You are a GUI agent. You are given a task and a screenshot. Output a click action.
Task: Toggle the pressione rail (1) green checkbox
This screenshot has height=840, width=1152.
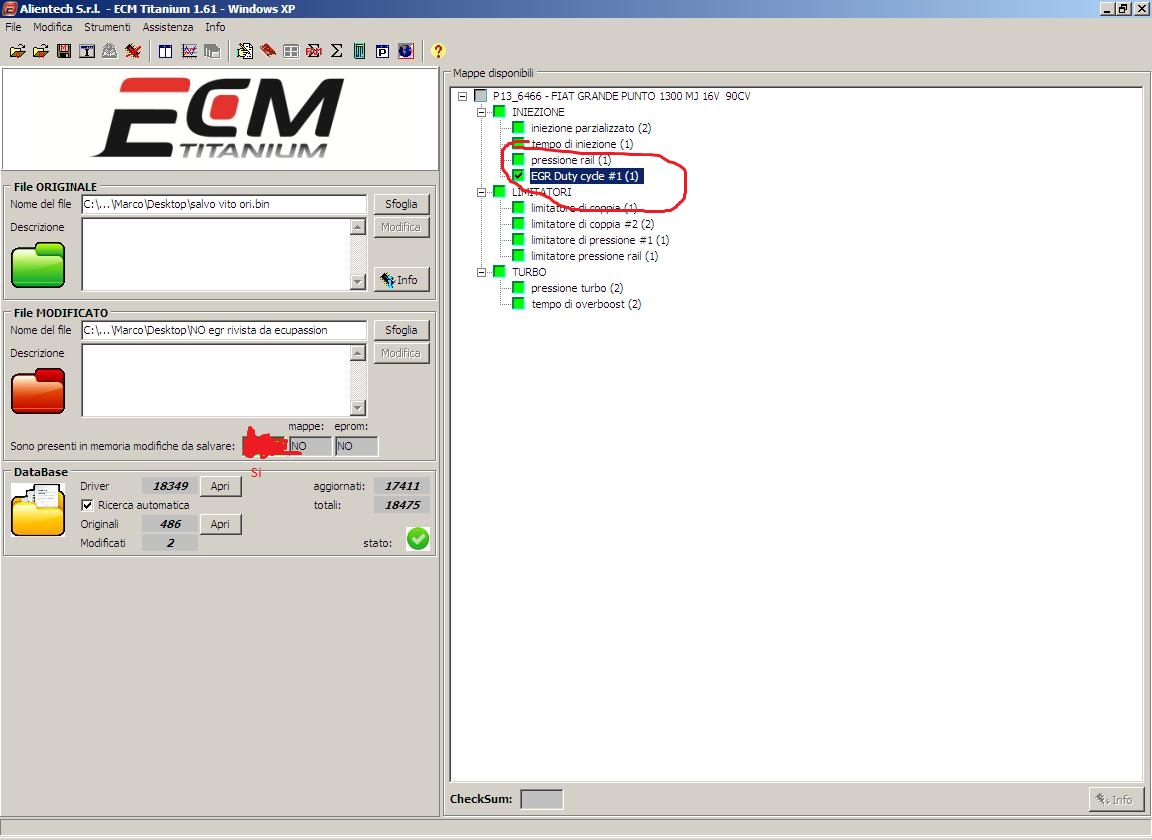(519, 159)
